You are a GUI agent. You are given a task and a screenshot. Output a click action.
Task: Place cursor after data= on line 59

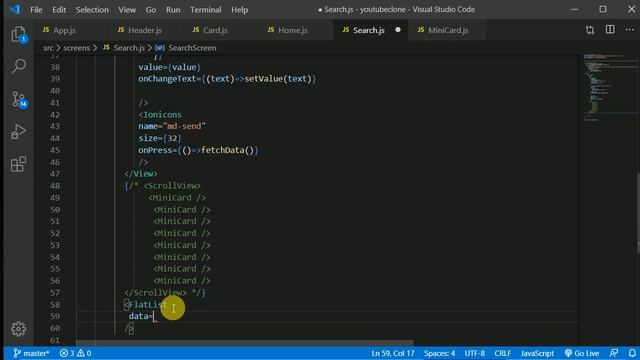pos(154,316)
